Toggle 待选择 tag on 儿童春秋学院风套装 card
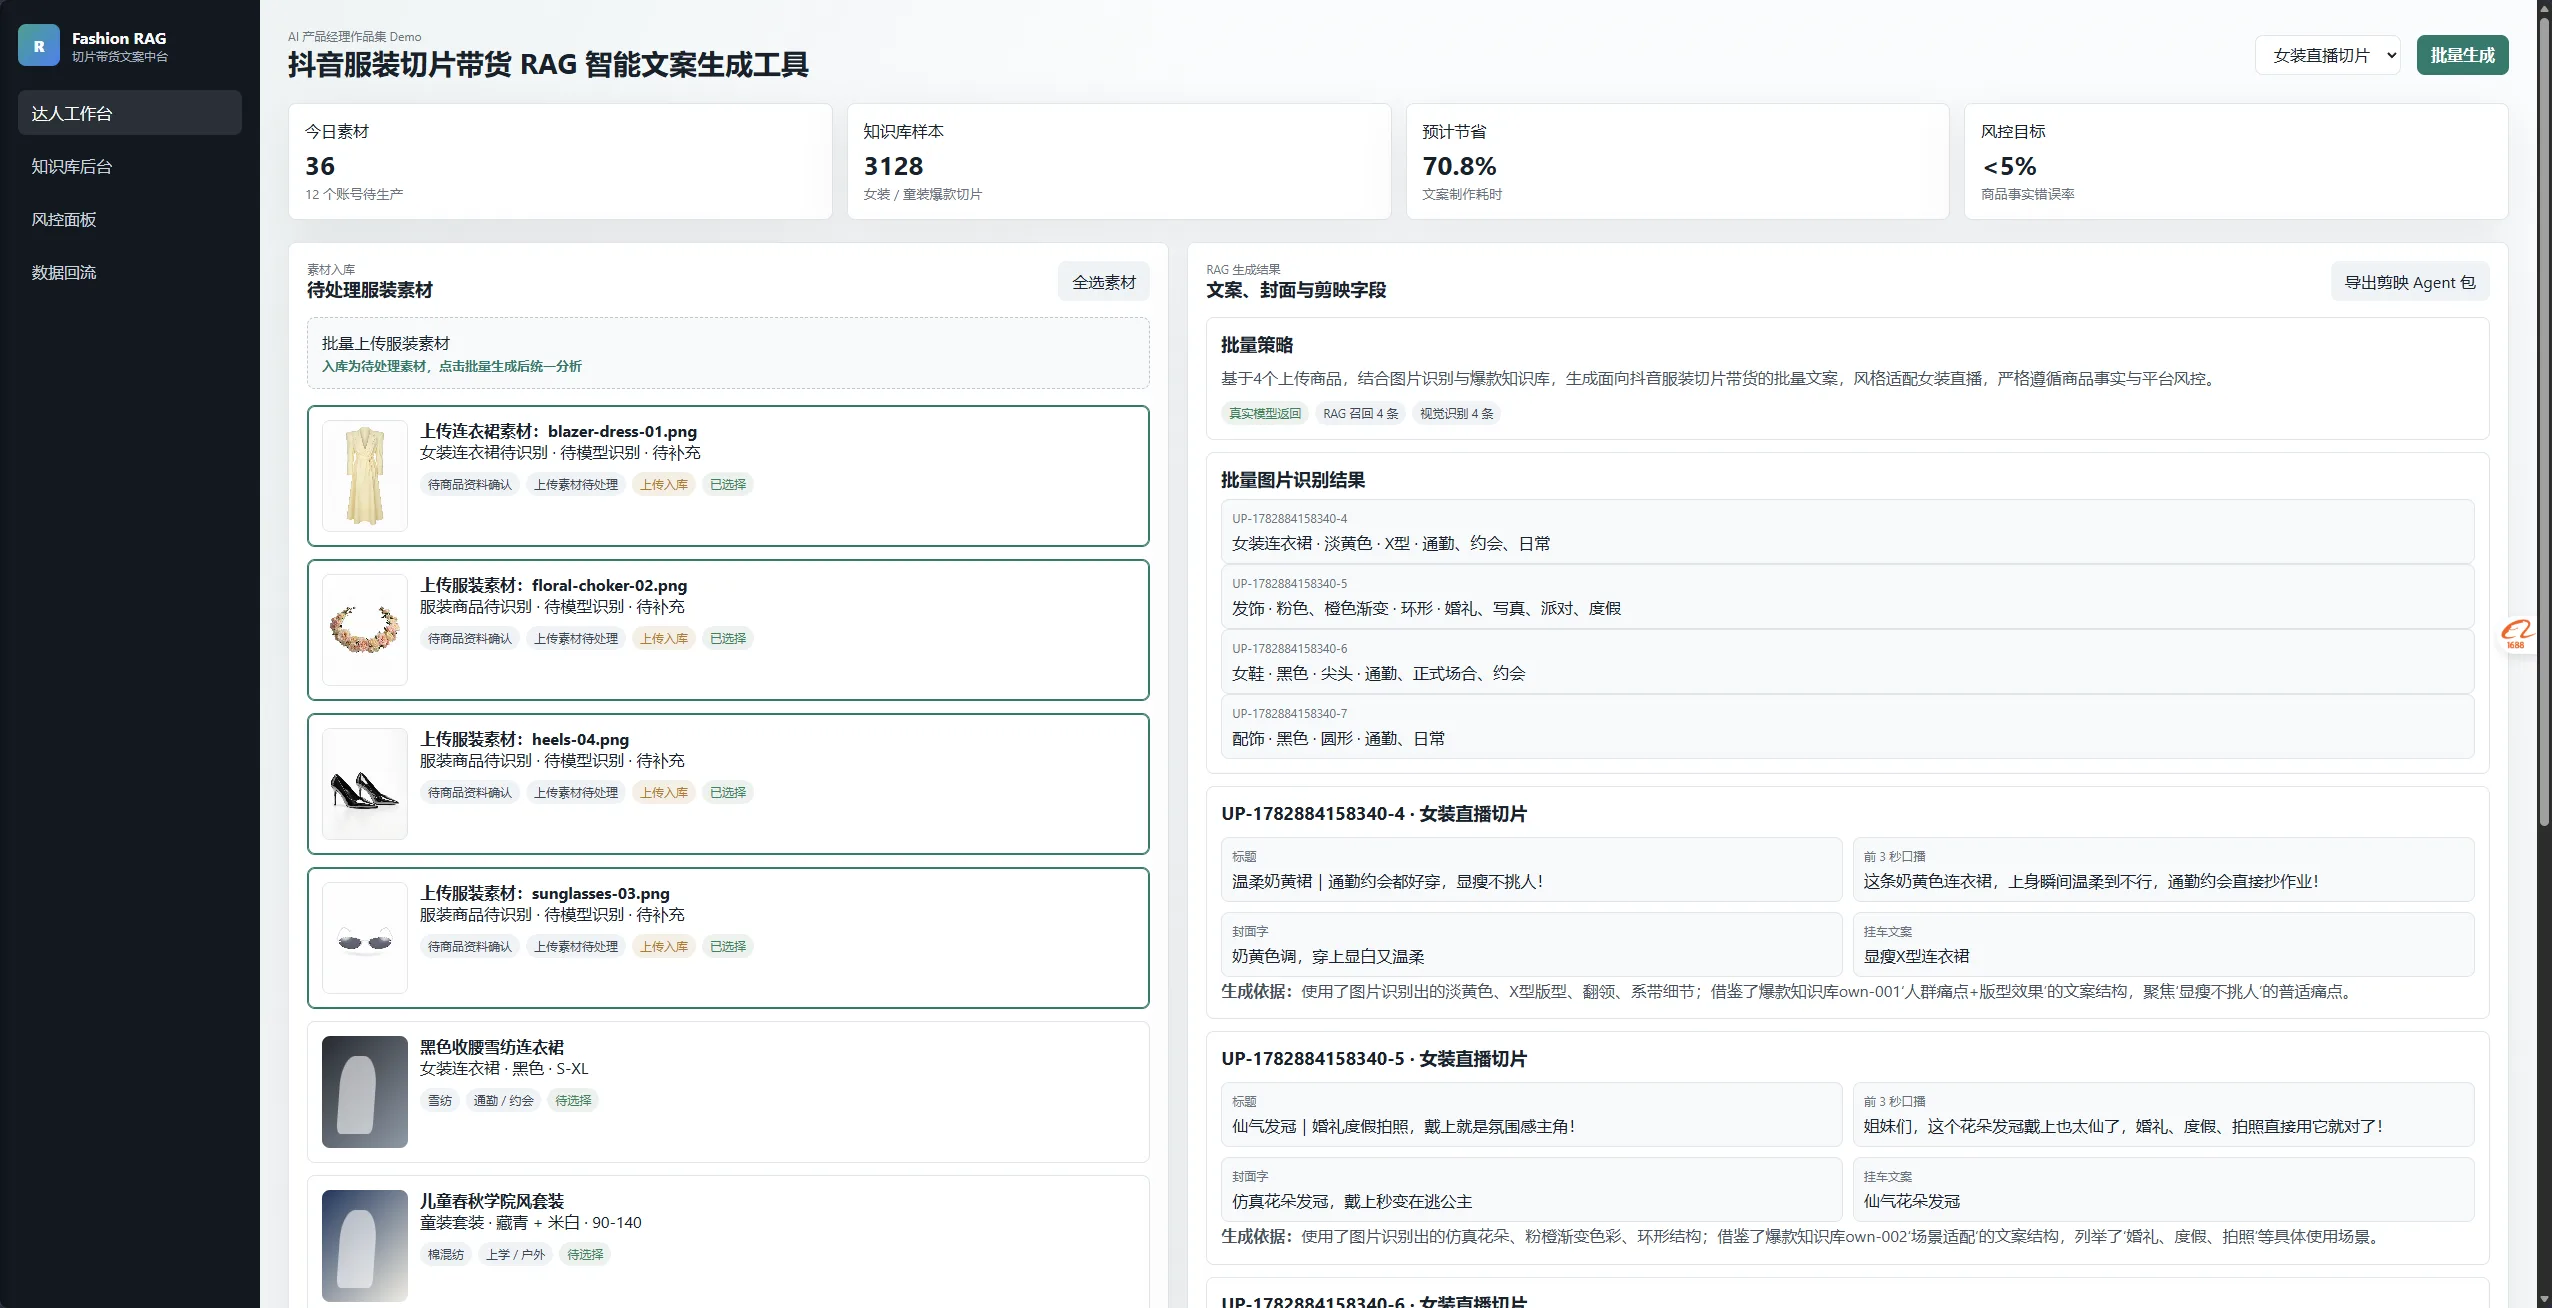2552x1308 pixels. pos(585,1254)
